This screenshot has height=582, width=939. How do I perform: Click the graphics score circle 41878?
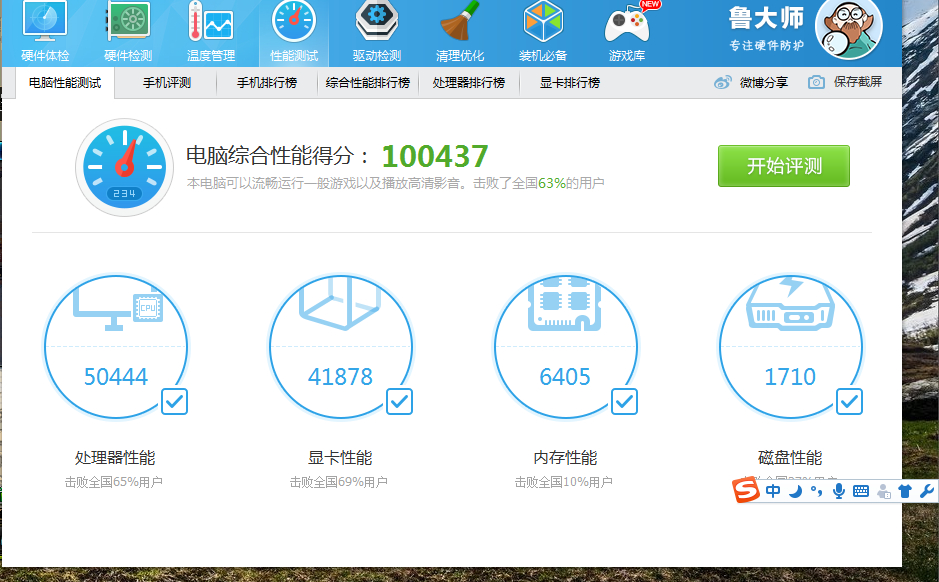[x=341, y=347]
